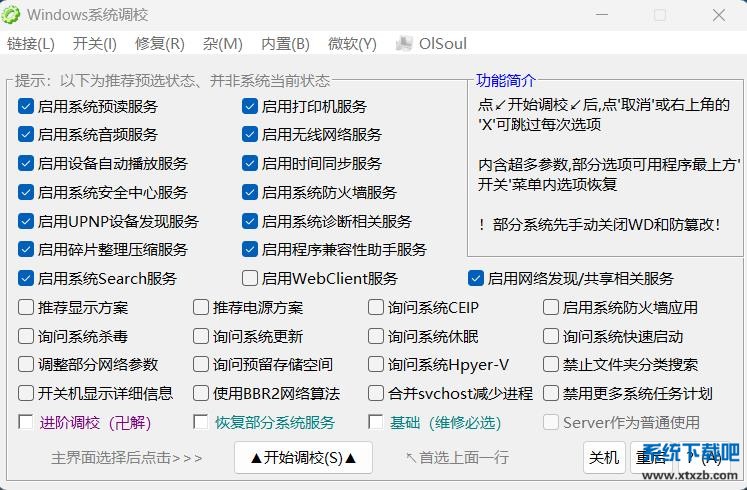747x490 pixels.
Task: Check 询问系统快速启动 checkbox
Action: pyautogui.click(x=551, y=336)
